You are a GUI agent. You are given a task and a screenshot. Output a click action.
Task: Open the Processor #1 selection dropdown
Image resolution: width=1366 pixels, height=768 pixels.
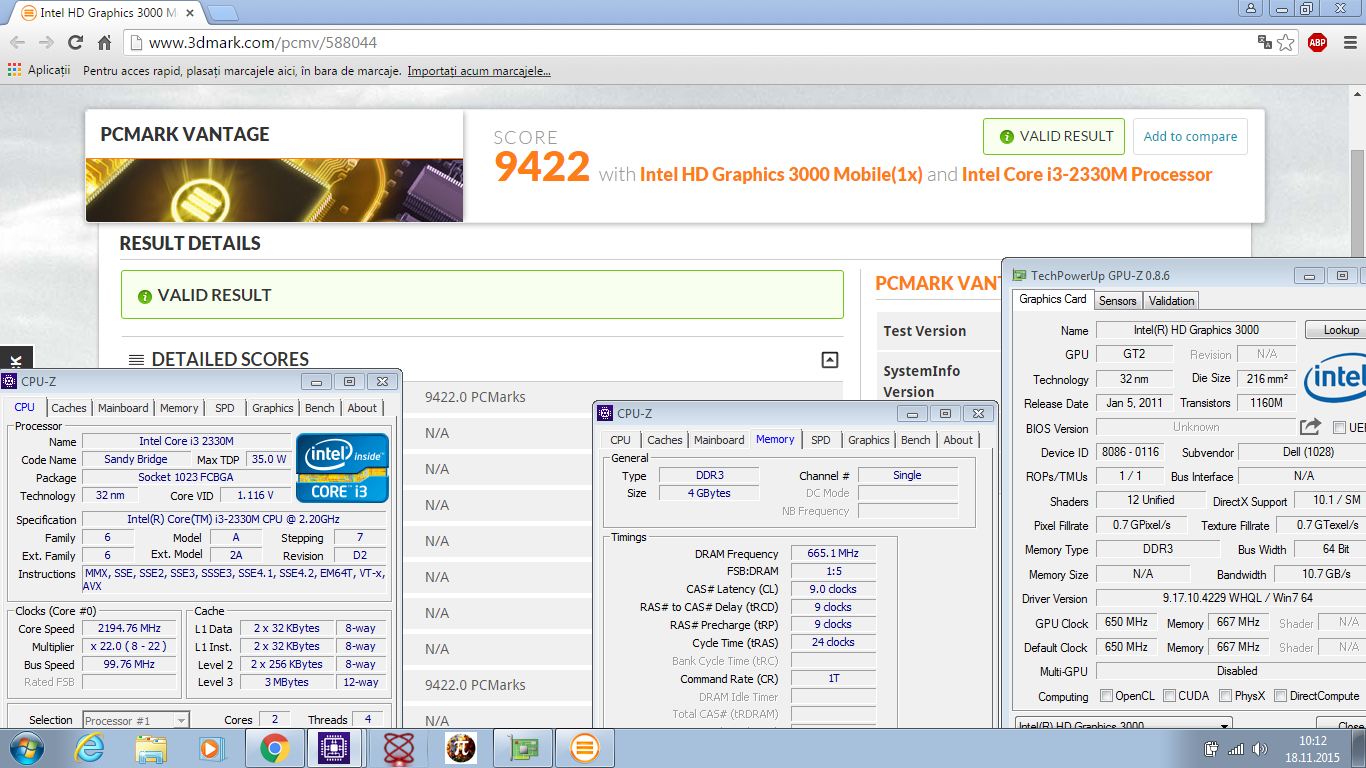tap(135, 720)
